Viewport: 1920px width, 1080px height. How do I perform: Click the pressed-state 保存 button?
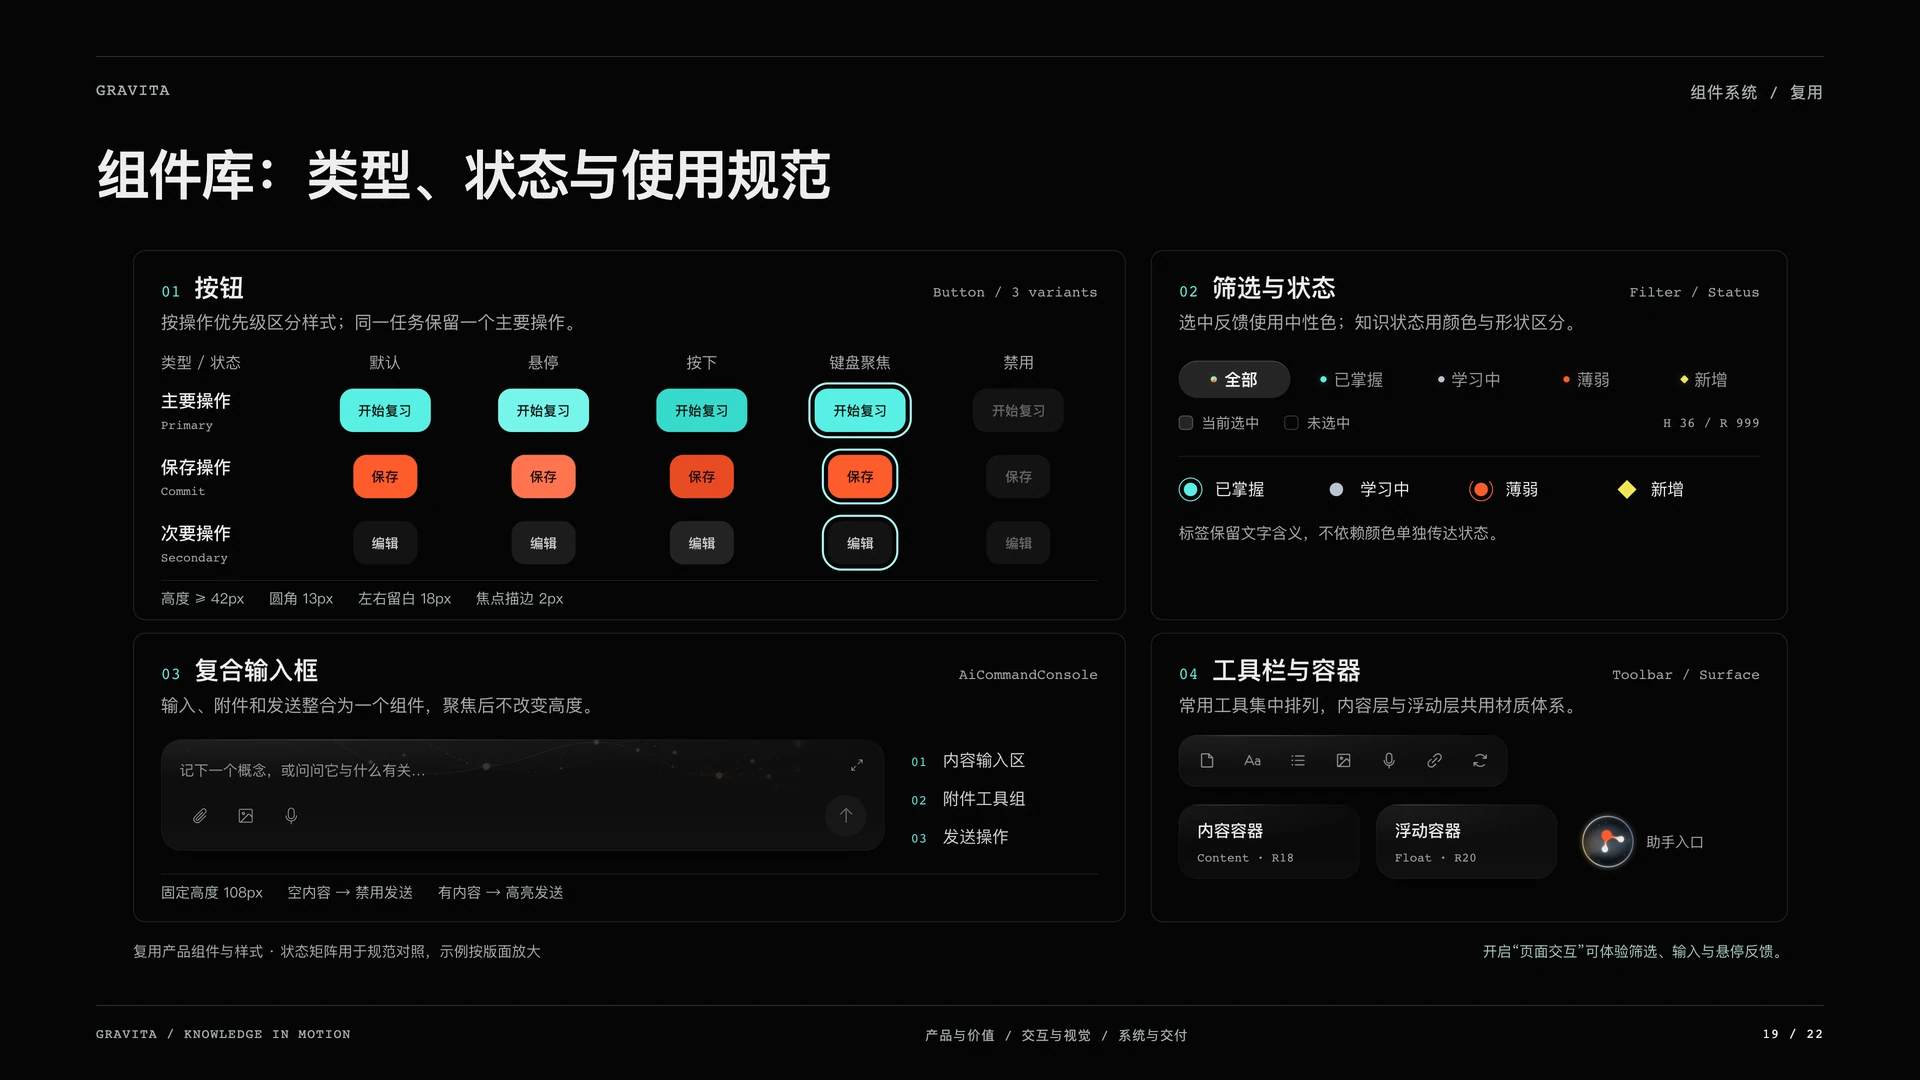[x=702, y=477]
